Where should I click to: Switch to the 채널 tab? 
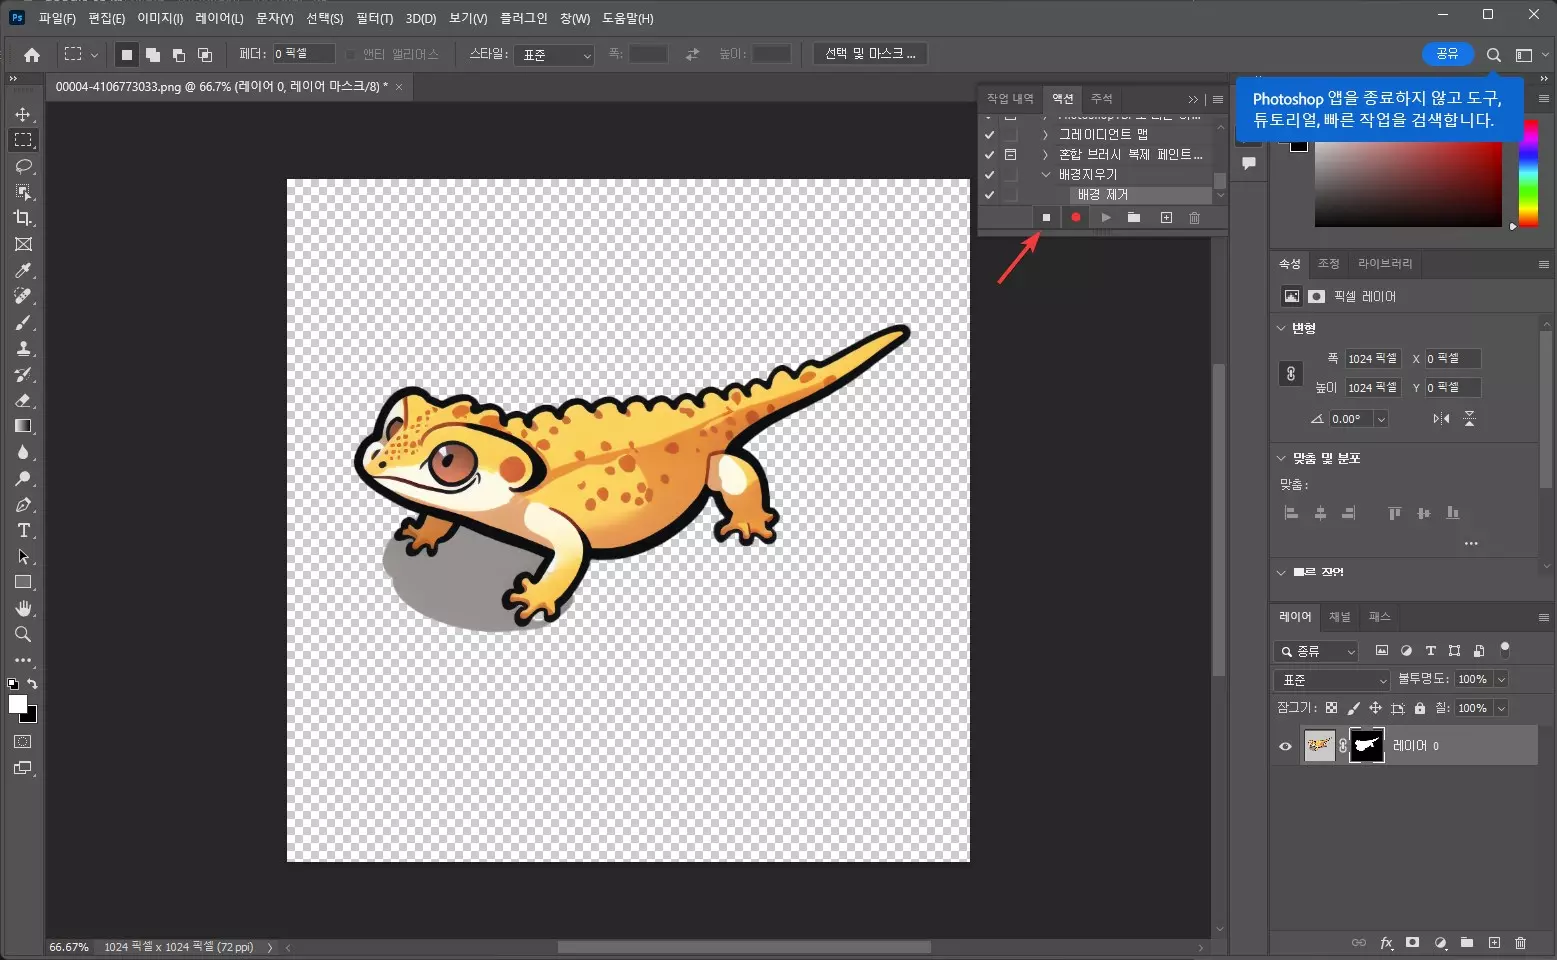[1340, 617]
